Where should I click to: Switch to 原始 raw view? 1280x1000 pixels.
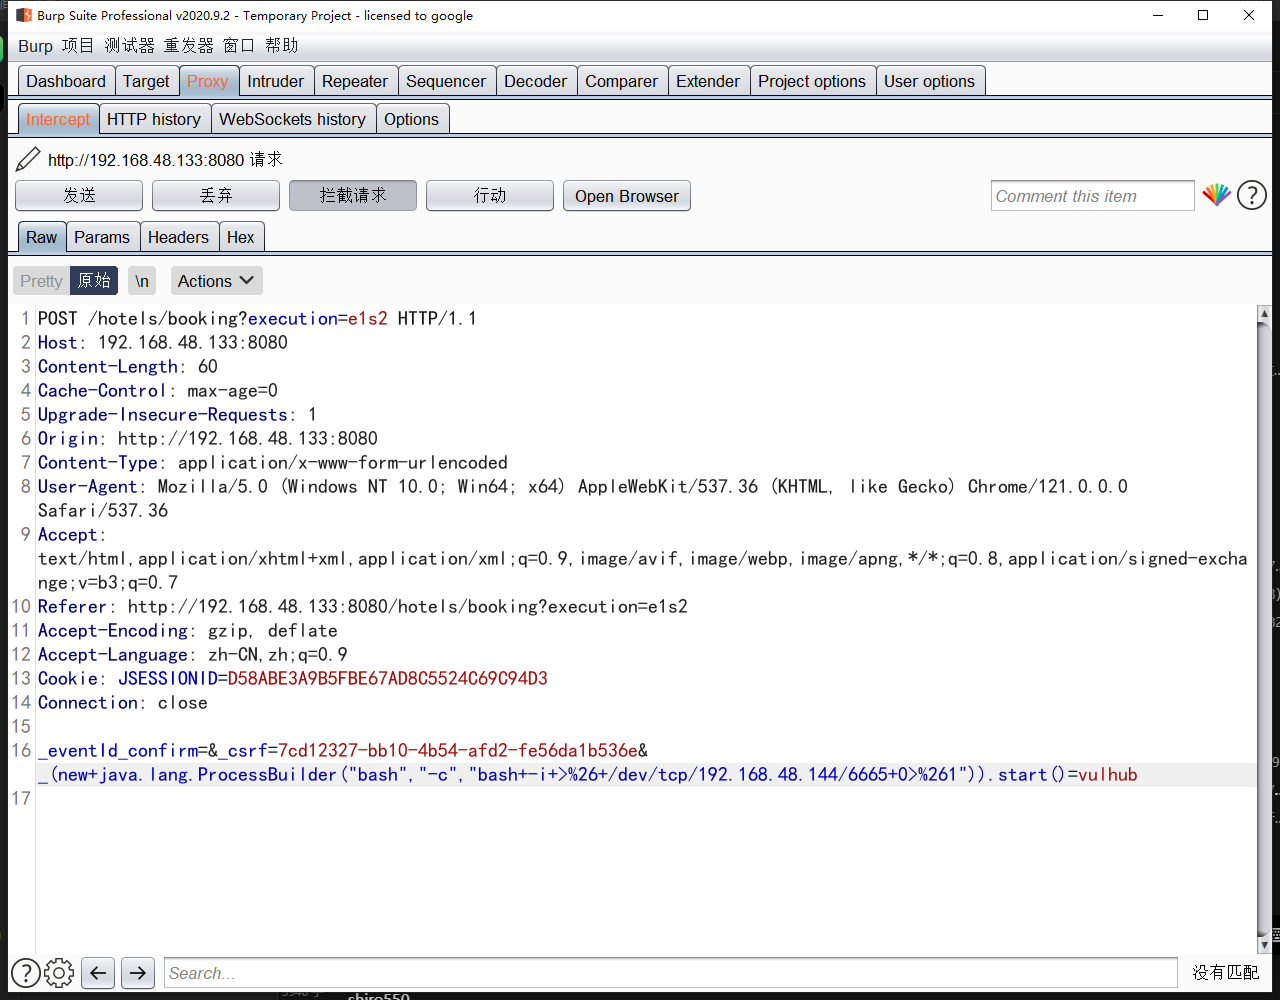coord(94,281)
